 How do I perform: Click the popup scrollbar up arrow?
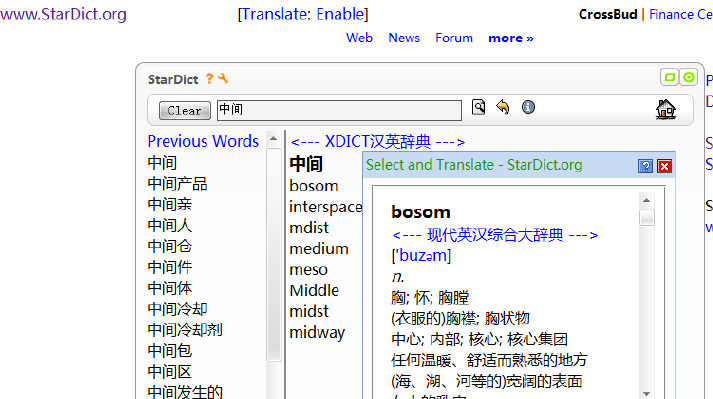point(647,200)
